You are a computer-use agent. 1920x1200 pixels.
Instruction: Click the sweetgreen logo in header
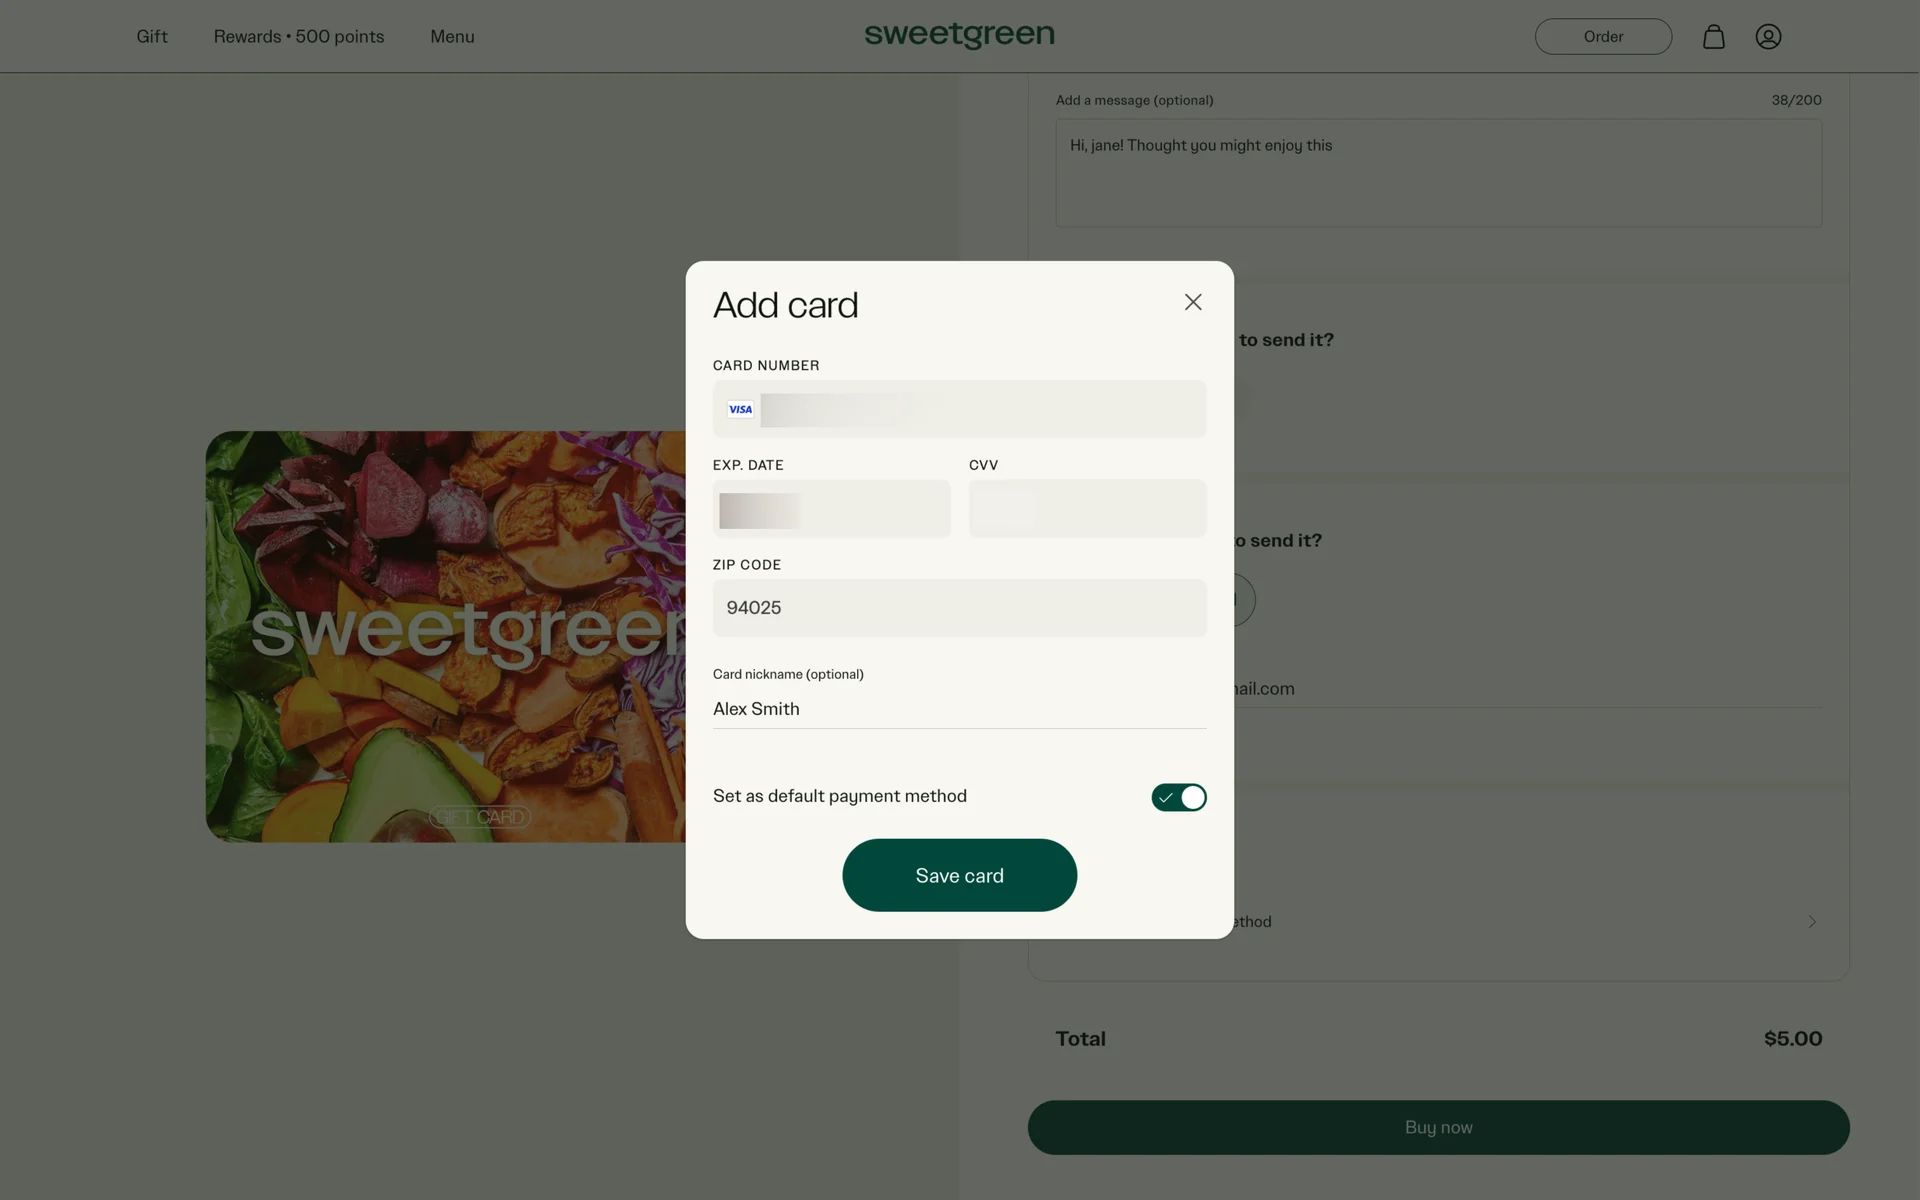[x=959, y=35]
